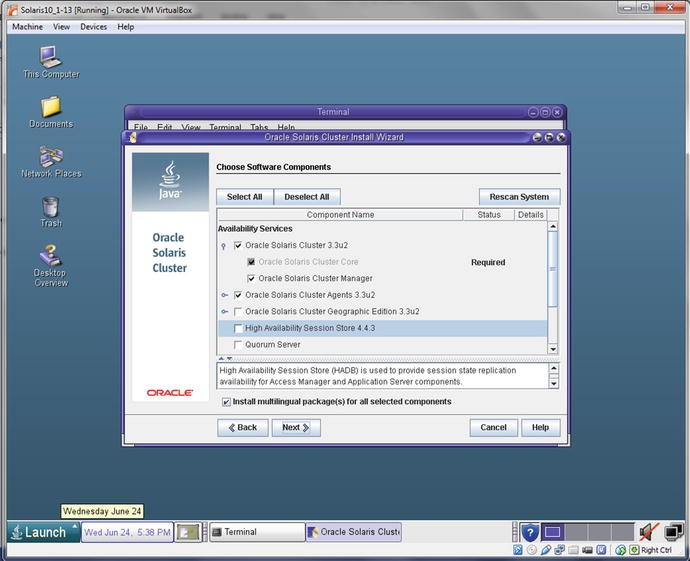Uncheck Oracle Solaris Cluster 3.3u2 checkbox
This screenshot has height=561, width=690.
pos(238,245)
